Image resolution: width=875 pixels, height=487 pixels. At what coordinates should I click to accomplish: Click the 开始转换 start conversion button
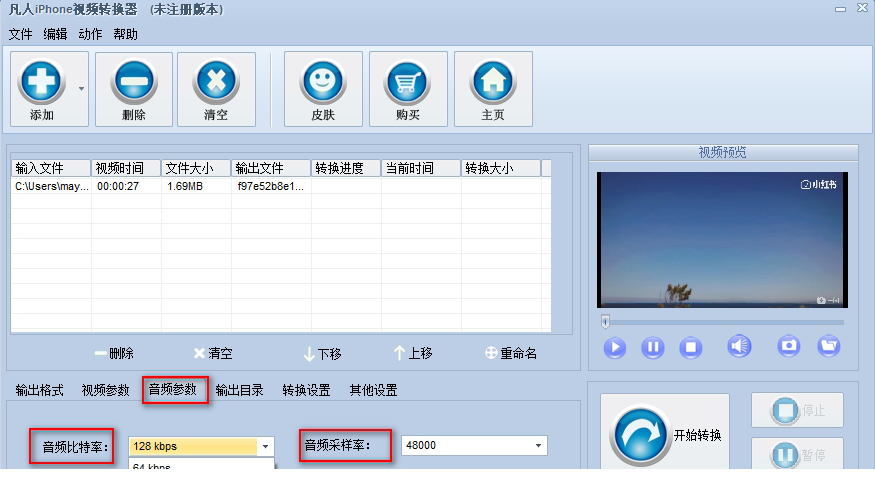click(665, 433)
